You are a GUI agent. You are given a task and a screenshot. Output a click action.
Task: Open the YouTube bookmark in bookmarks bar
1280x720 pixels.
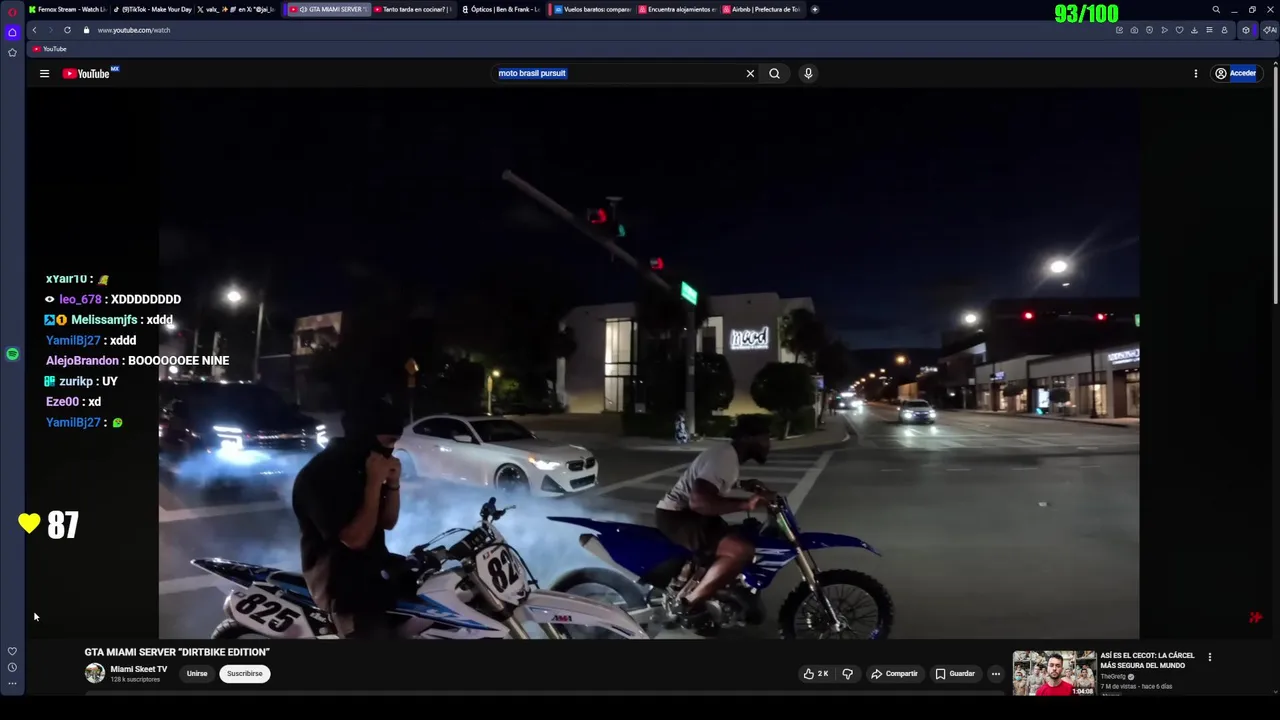[x=50, y=49]
